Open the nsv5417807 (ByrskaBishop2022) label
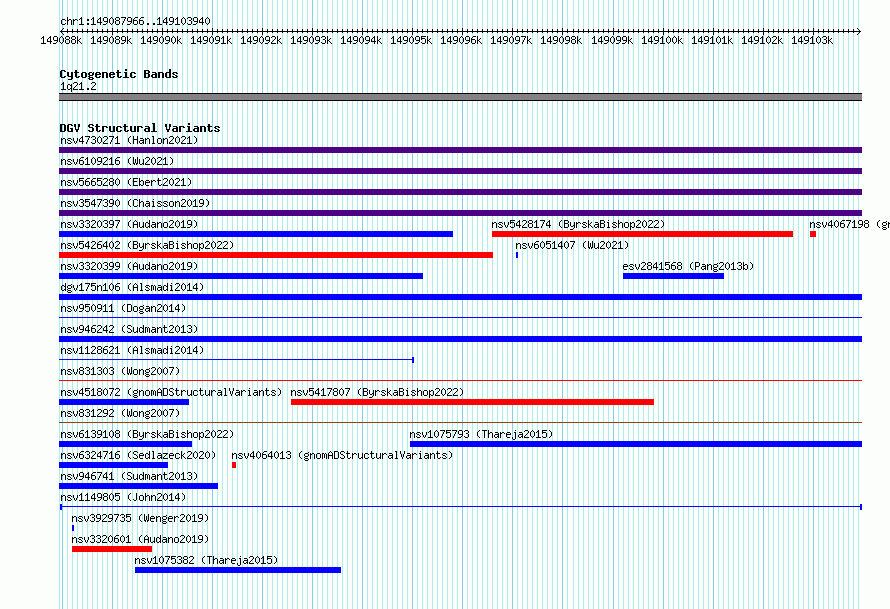This screenshot has width=890, height=609. tap(377, 392)
